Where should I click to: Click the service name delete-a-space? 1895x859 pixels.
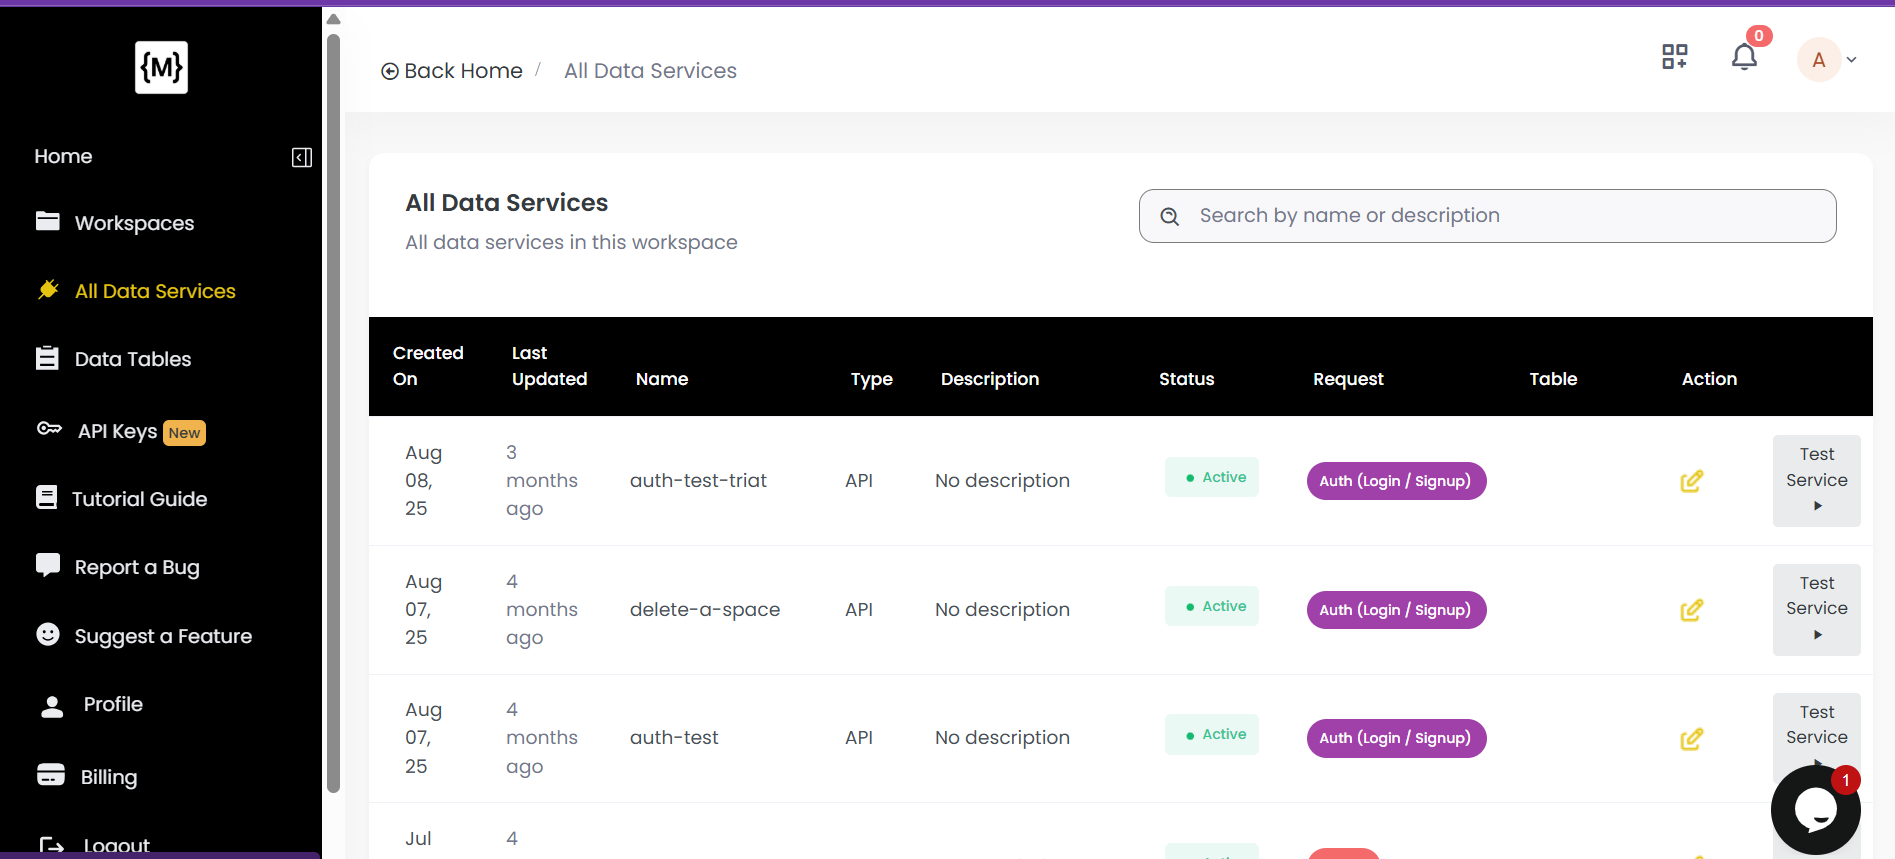(705, 610)
